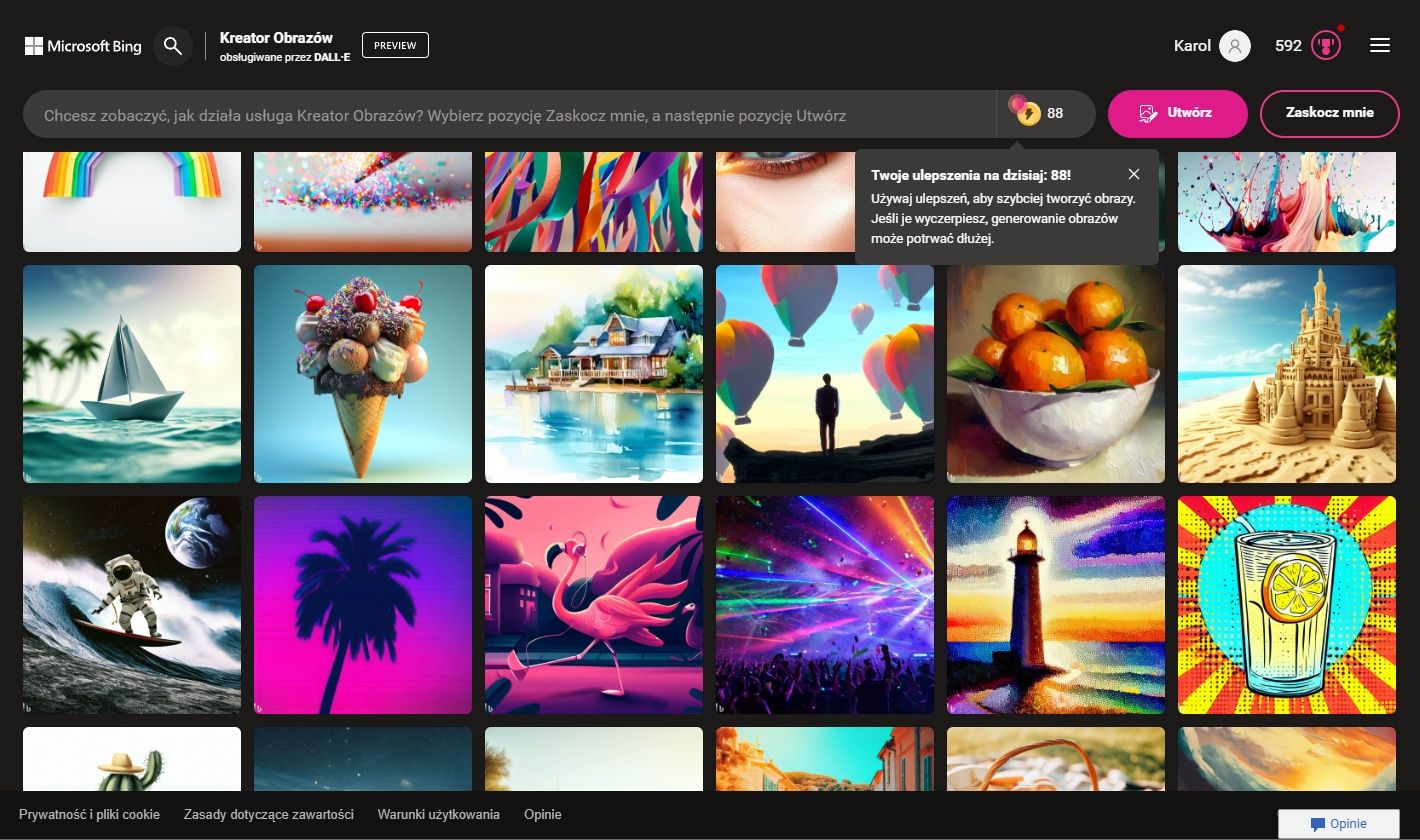Open the pop art lemonade image
Screen dimensions: 1420x840
coord(1287,605)
